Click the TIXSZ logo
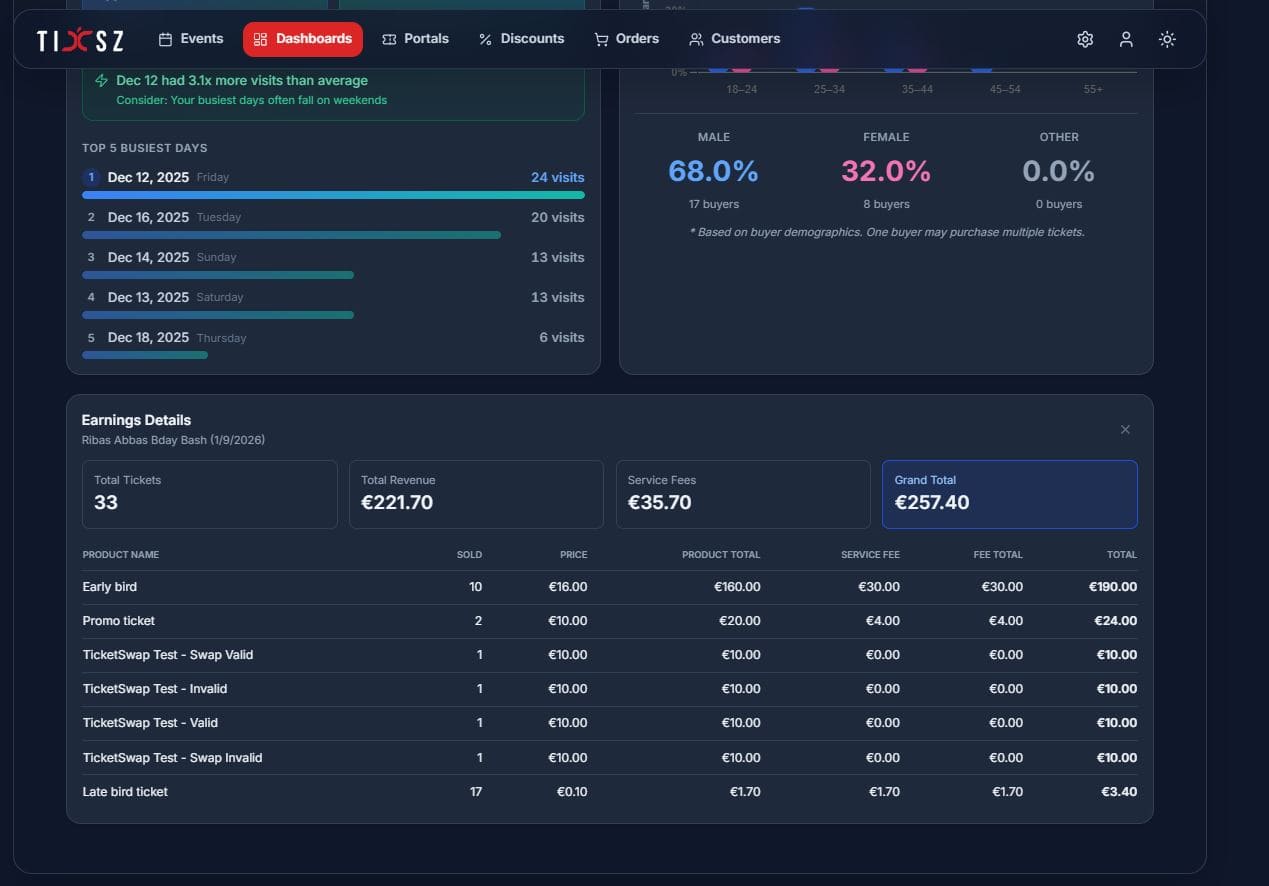This screenshot has height=886, width=1269. click(x=80, y=40)
